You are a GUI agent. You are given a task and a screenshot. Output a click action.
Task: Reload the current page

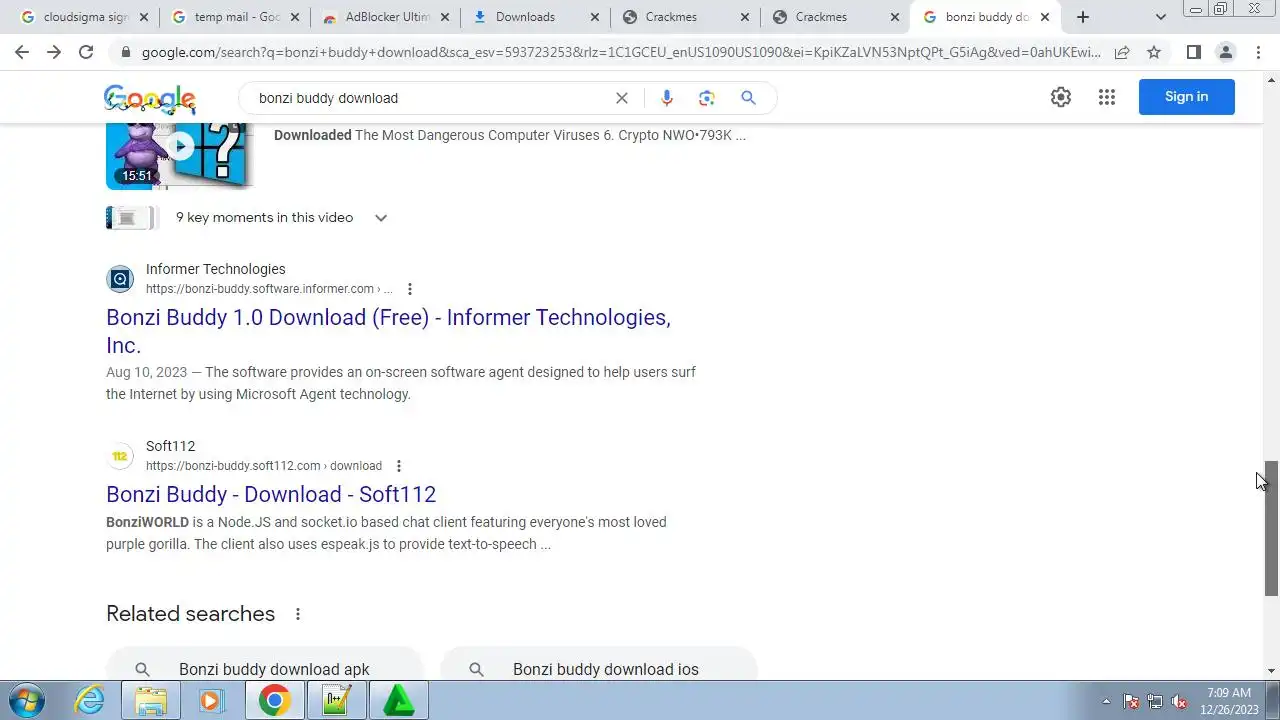click(86, 52)
